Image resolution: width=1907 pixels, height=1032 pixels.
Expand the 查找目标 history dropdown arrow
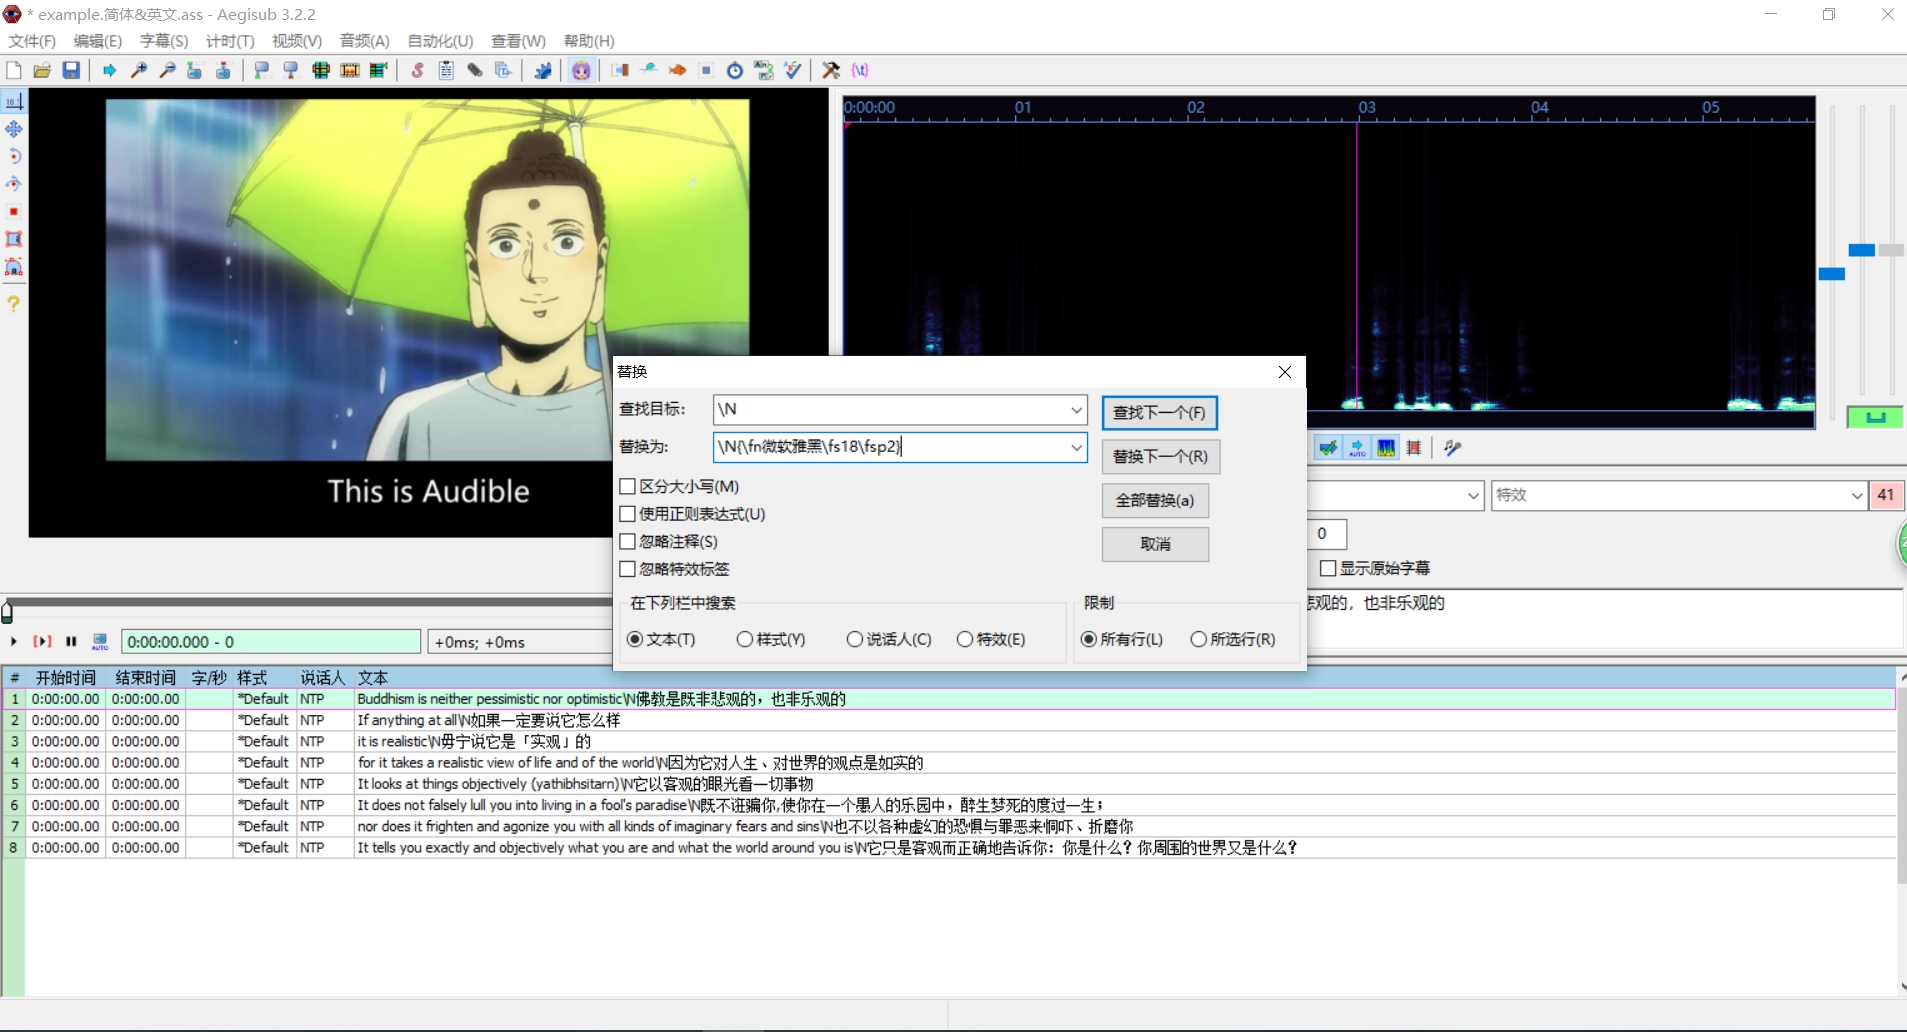tap(1076, 409)
